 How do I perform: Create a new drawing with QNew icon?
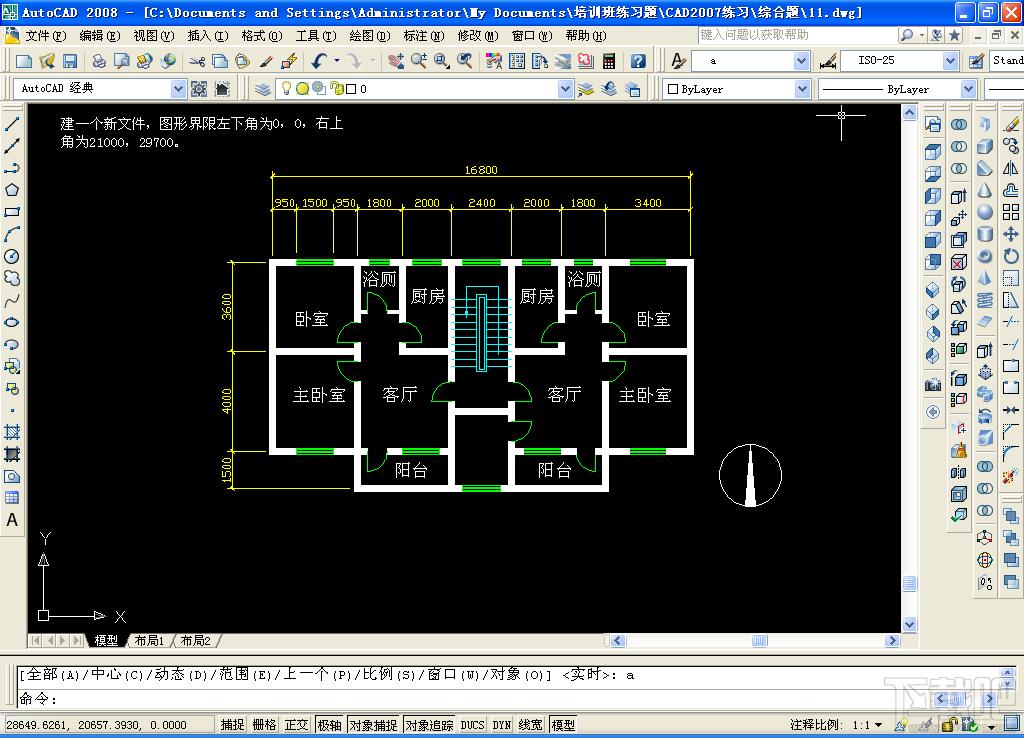[x=24, y=61]
